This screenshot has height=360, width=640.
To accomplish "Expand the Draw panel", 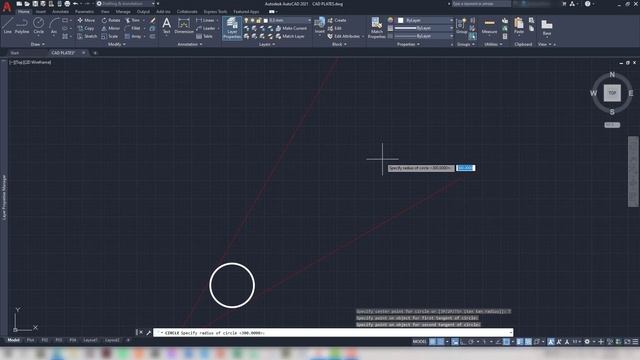I will (38, 44).
